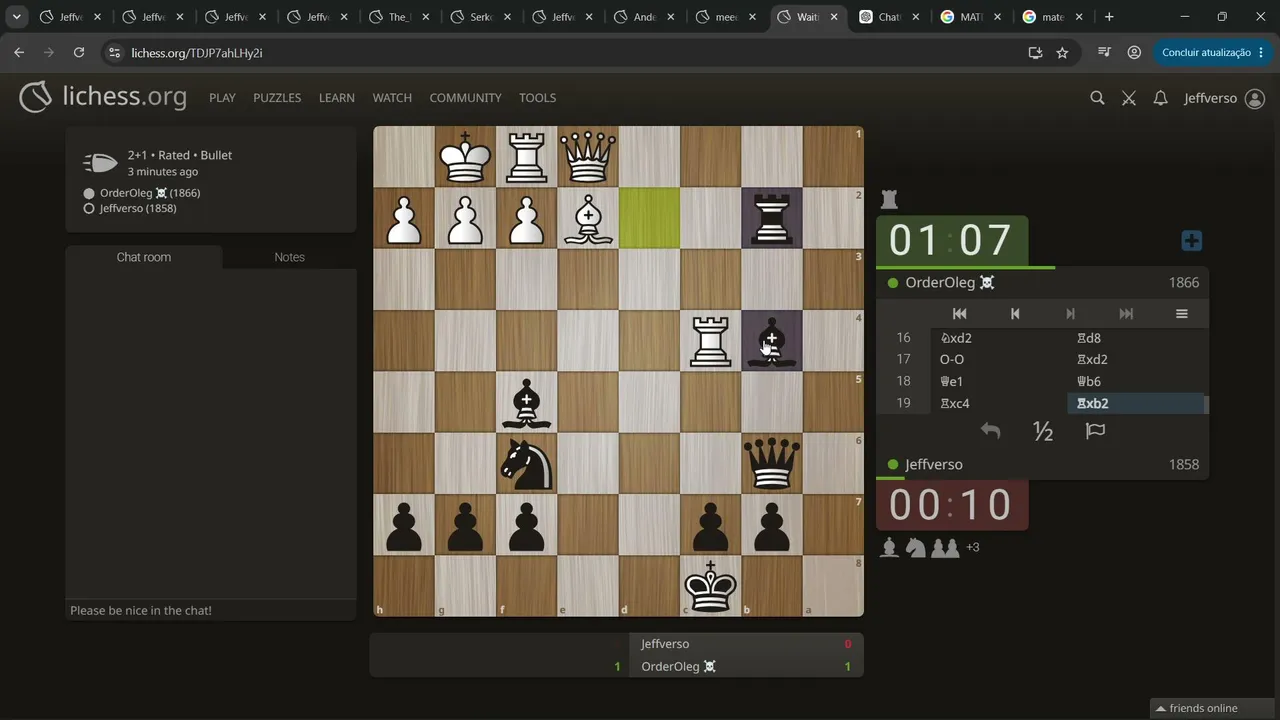The height and width of the screenshot is (720, 1280).
Task: Select the black bishop on rank 5
Action: [x=527, y=402]
